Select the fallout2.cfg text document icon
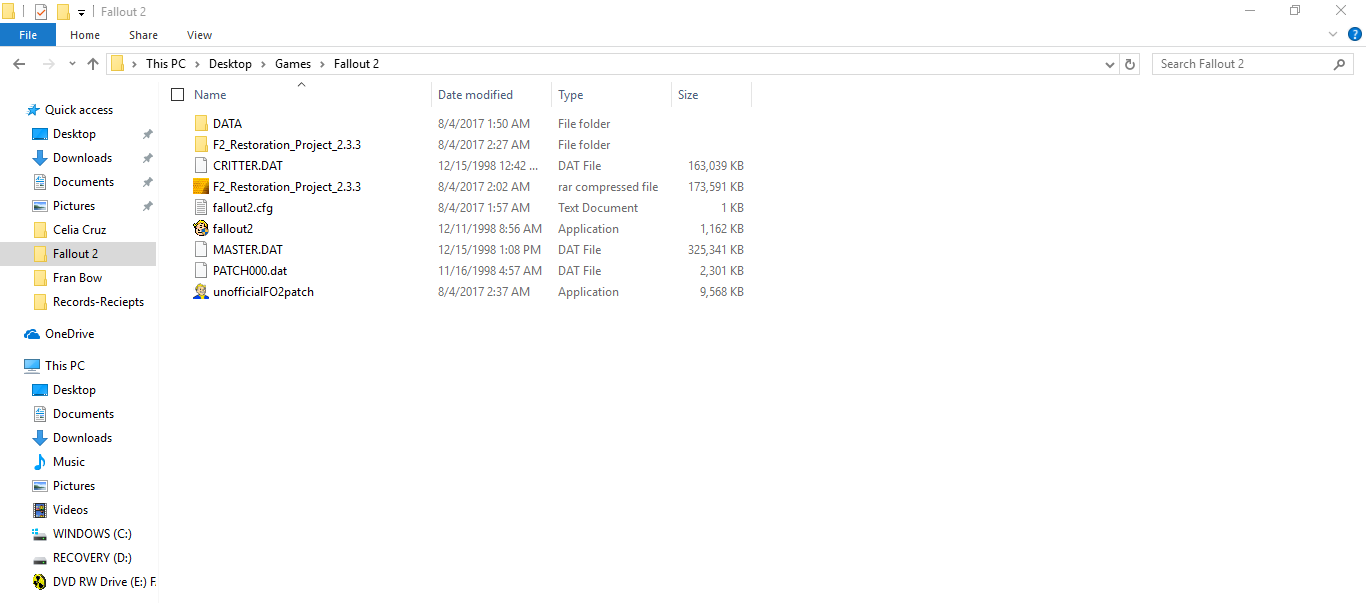1366x603 pixels. [201, 208]
